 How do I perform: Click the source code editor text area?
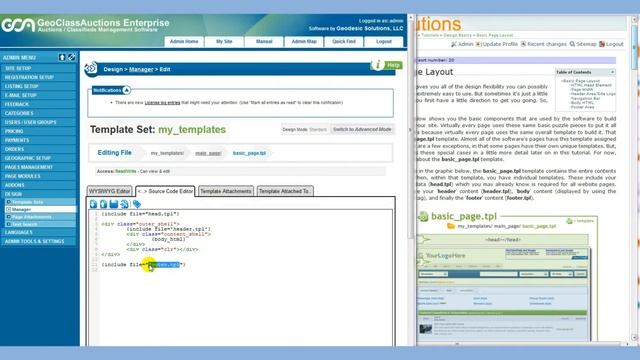(x=240, y=278)
